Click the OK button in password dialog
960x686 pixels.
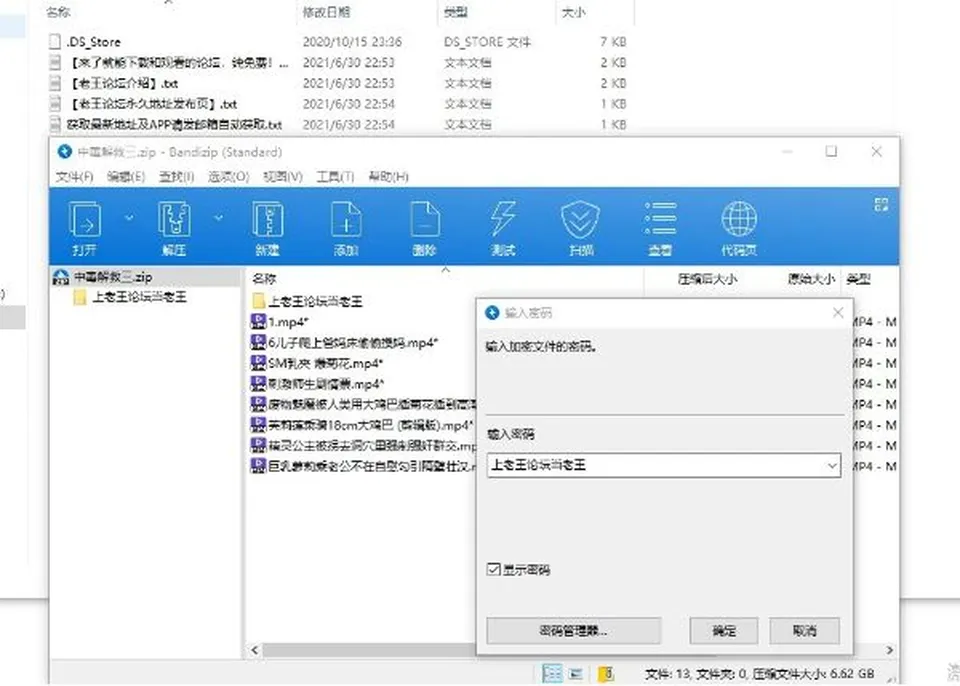click(724, 630)
